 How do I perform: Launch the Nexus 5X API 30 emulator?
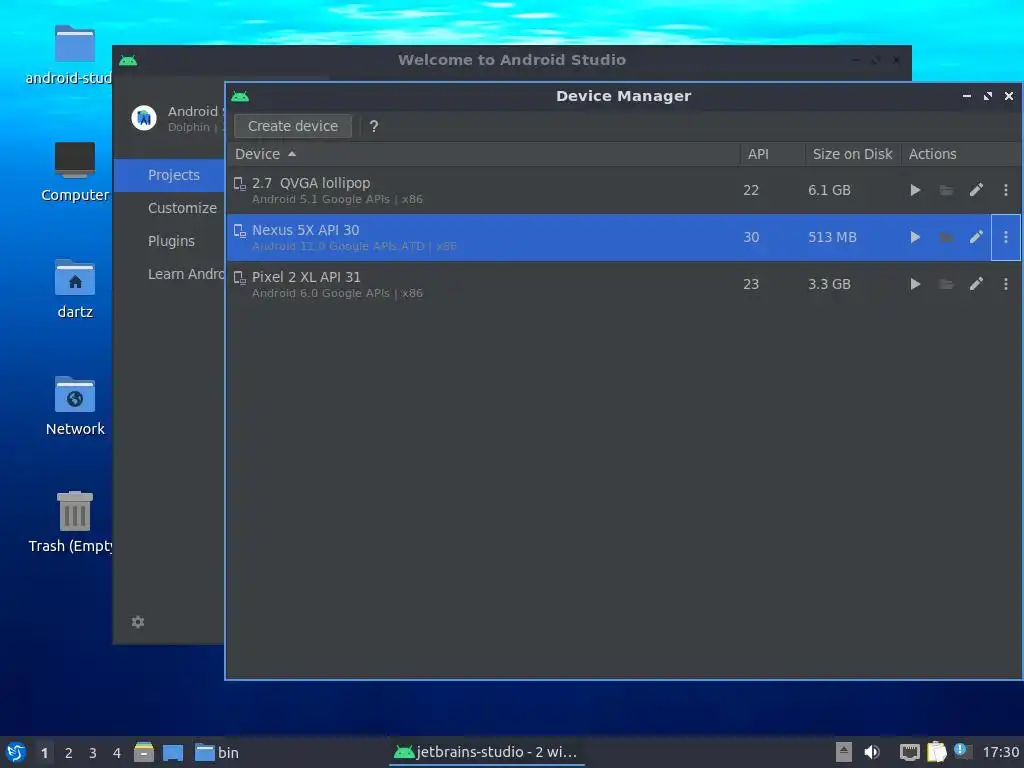click(x=915, y=237)
